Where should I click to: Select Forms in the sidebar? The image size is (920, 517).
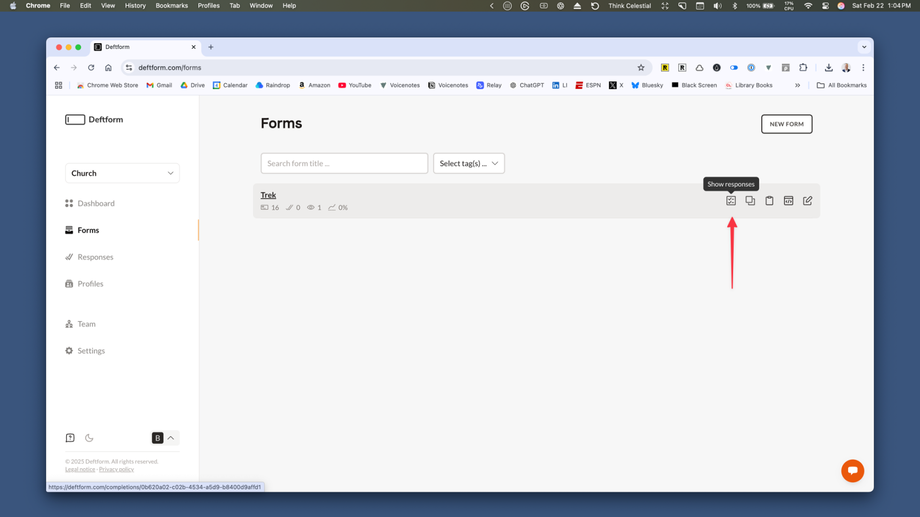click(x=82, y=230)
